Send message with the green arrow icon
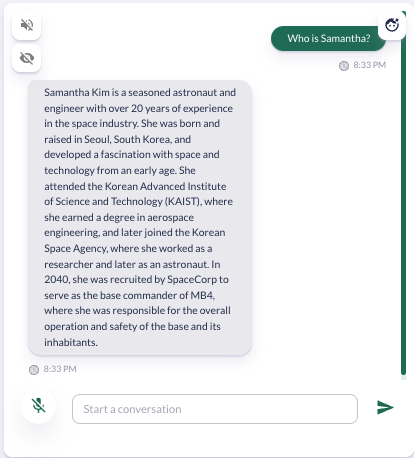 pos(385,407)
